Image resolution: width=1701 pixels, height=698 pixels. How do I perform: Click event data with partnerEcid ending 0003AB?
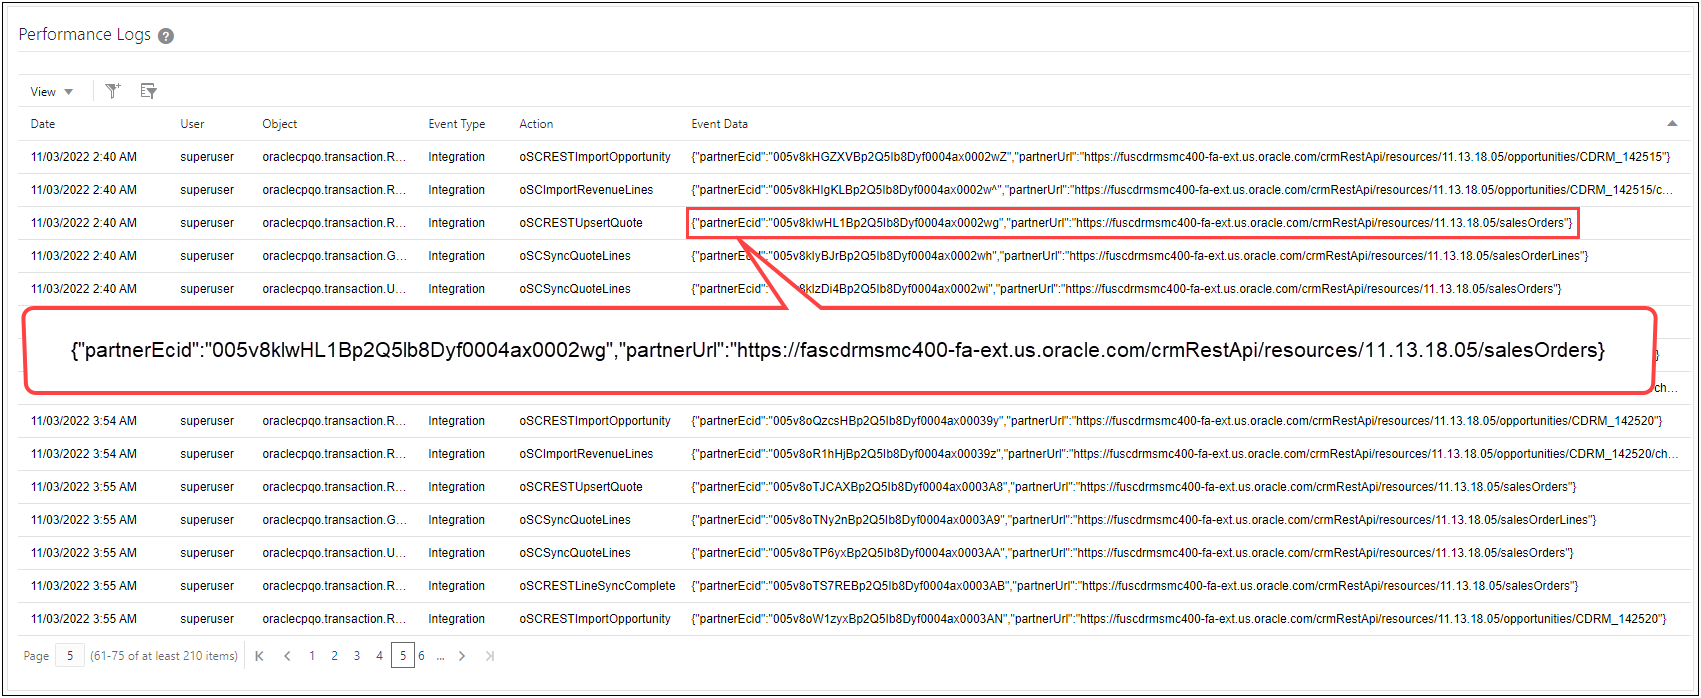click(1135, 586)
